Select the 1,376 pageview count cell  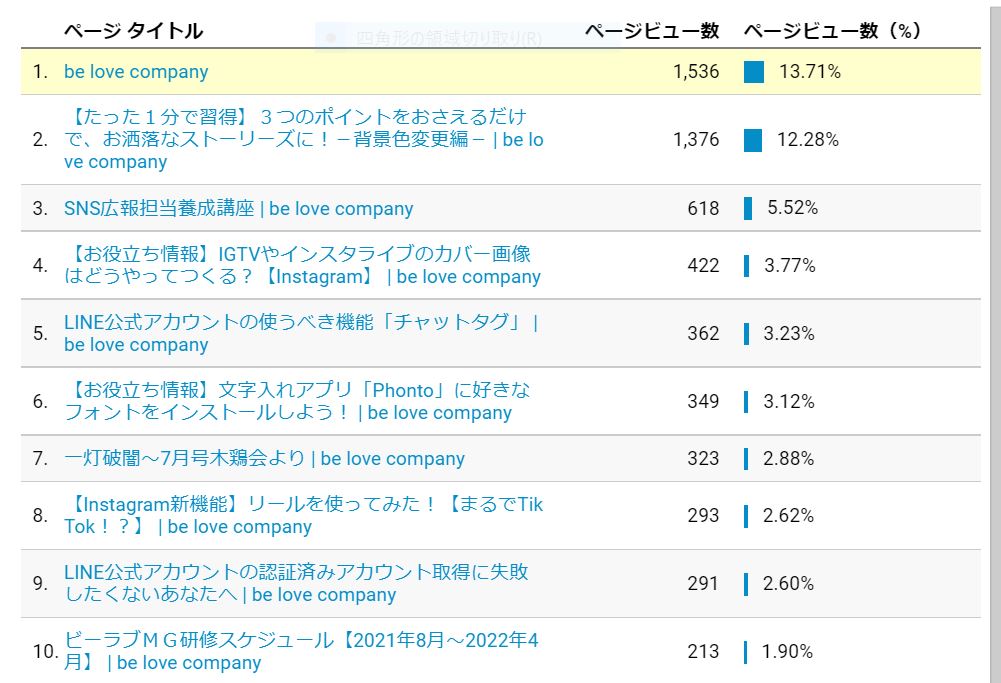(695, 140)
